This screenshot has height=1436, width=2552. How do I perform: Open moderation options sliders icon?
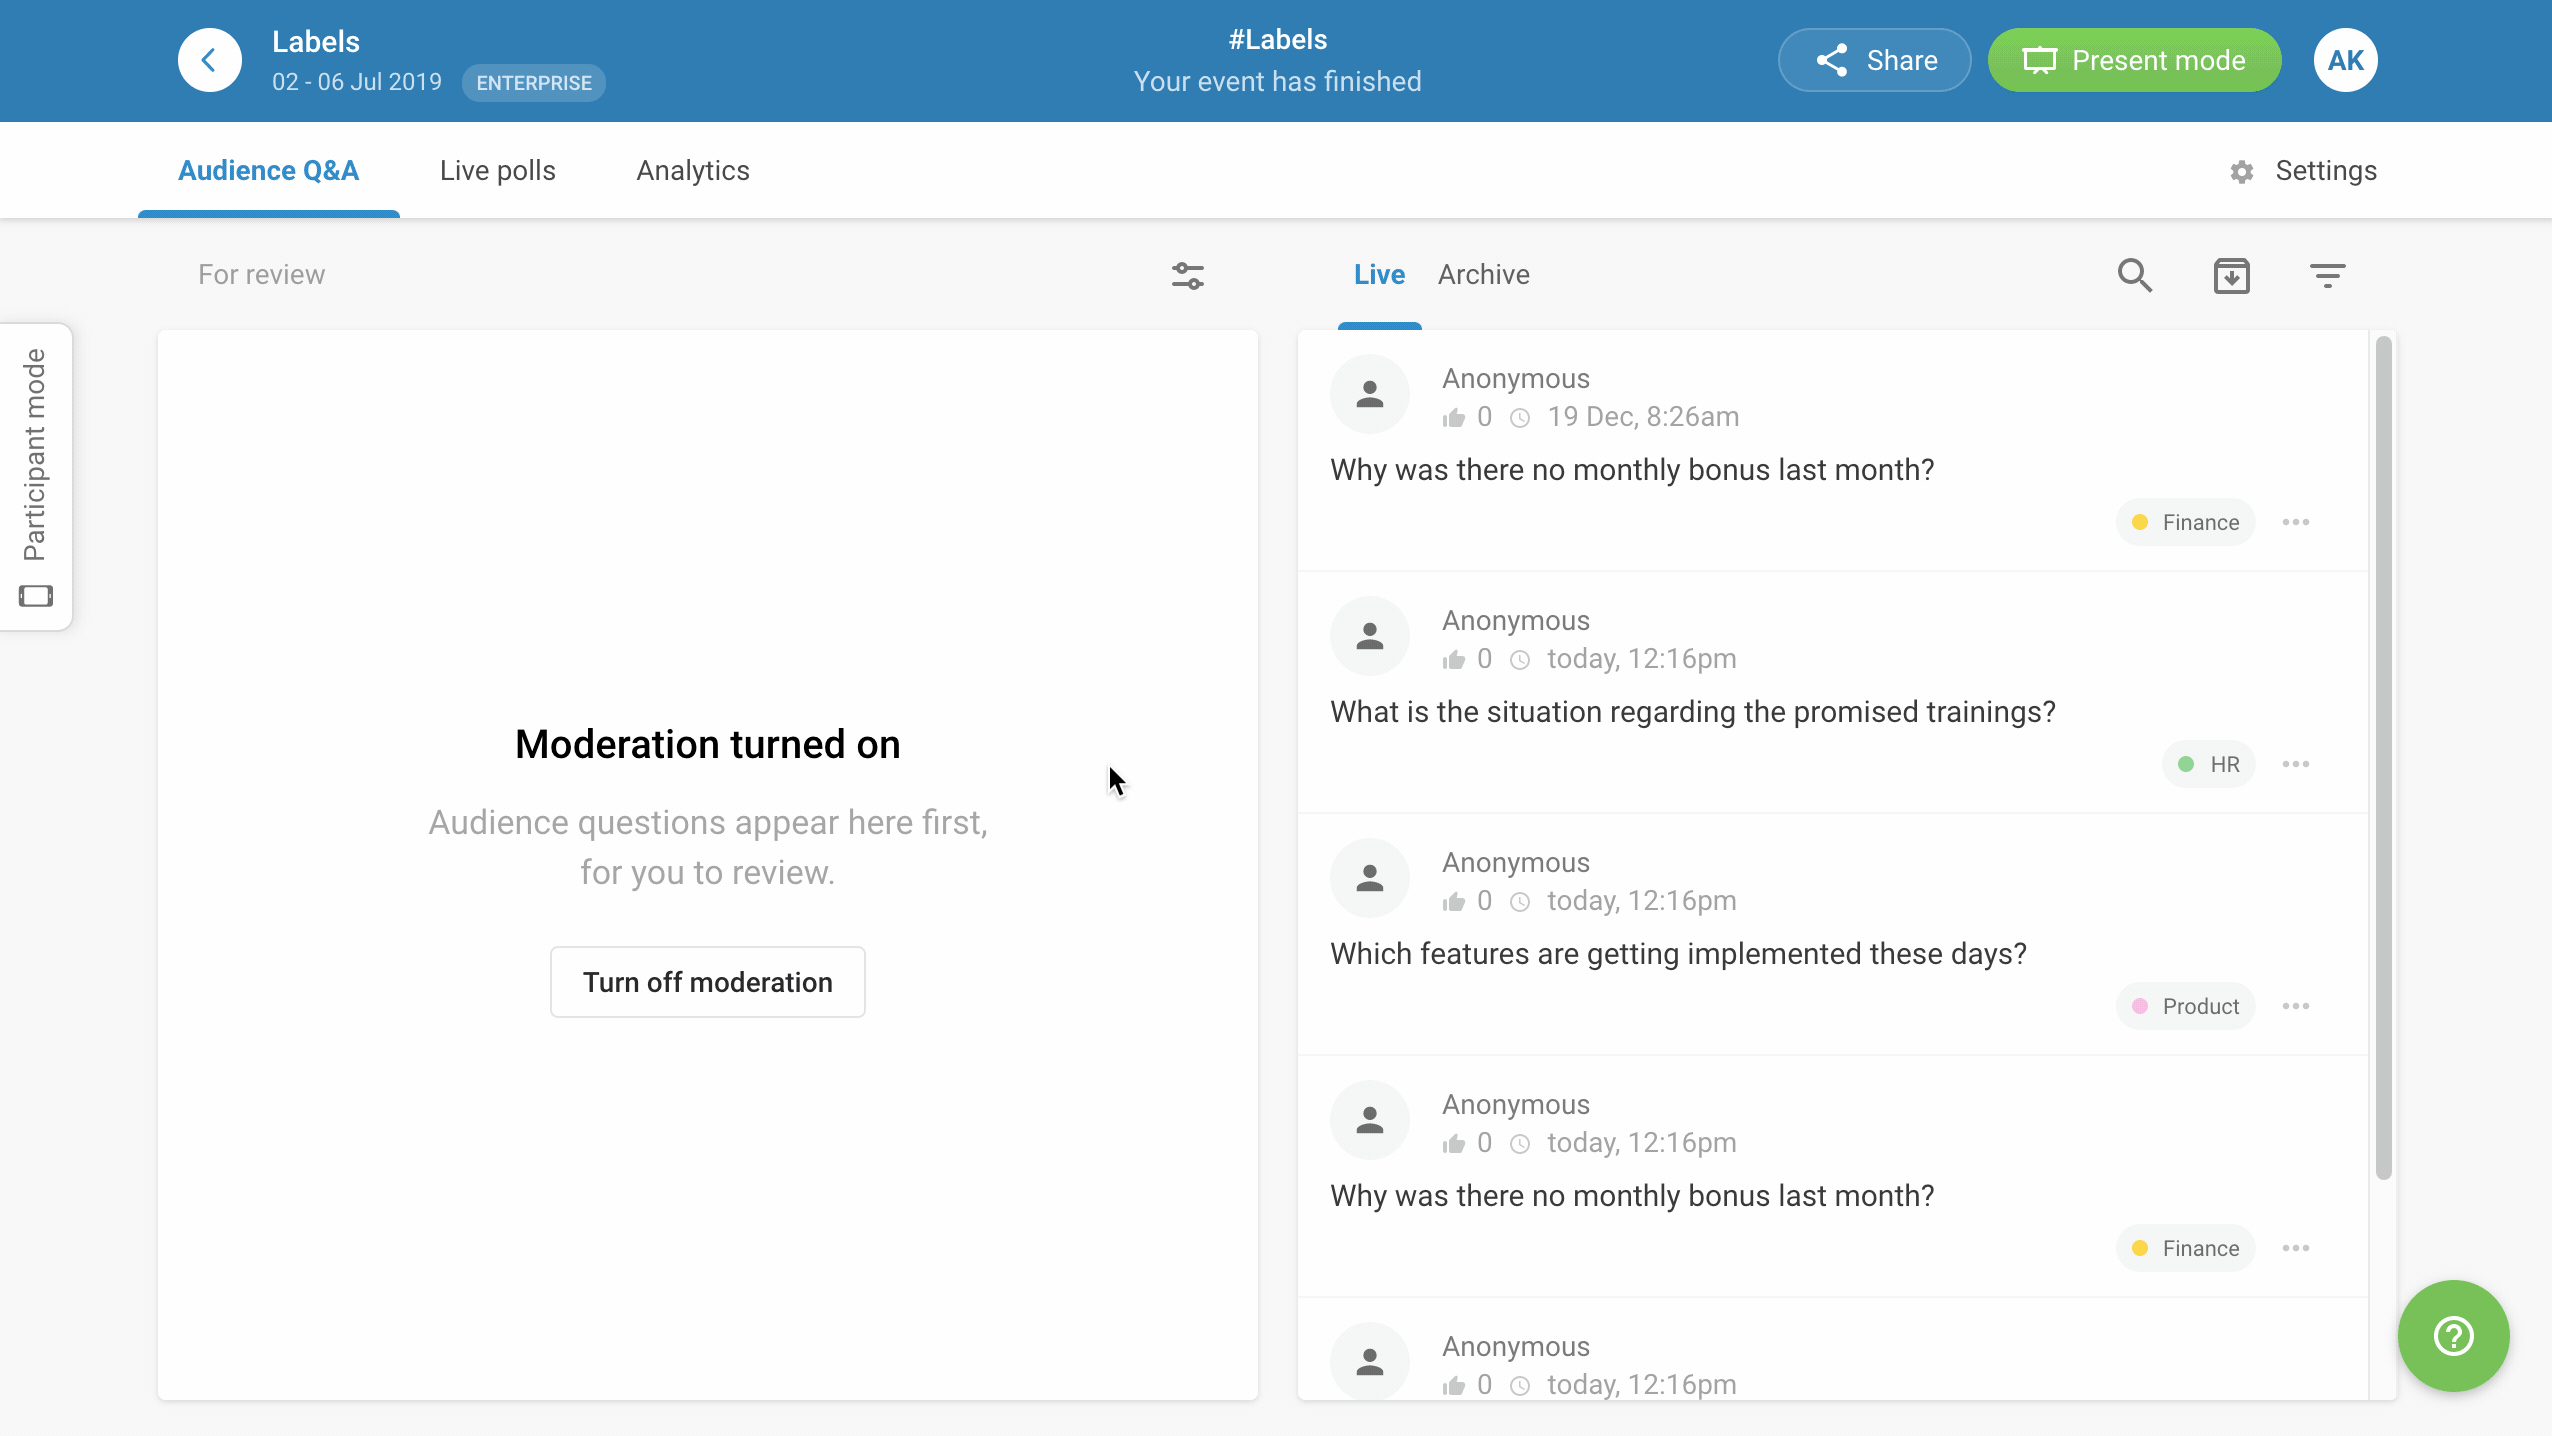coord(1188,275)
